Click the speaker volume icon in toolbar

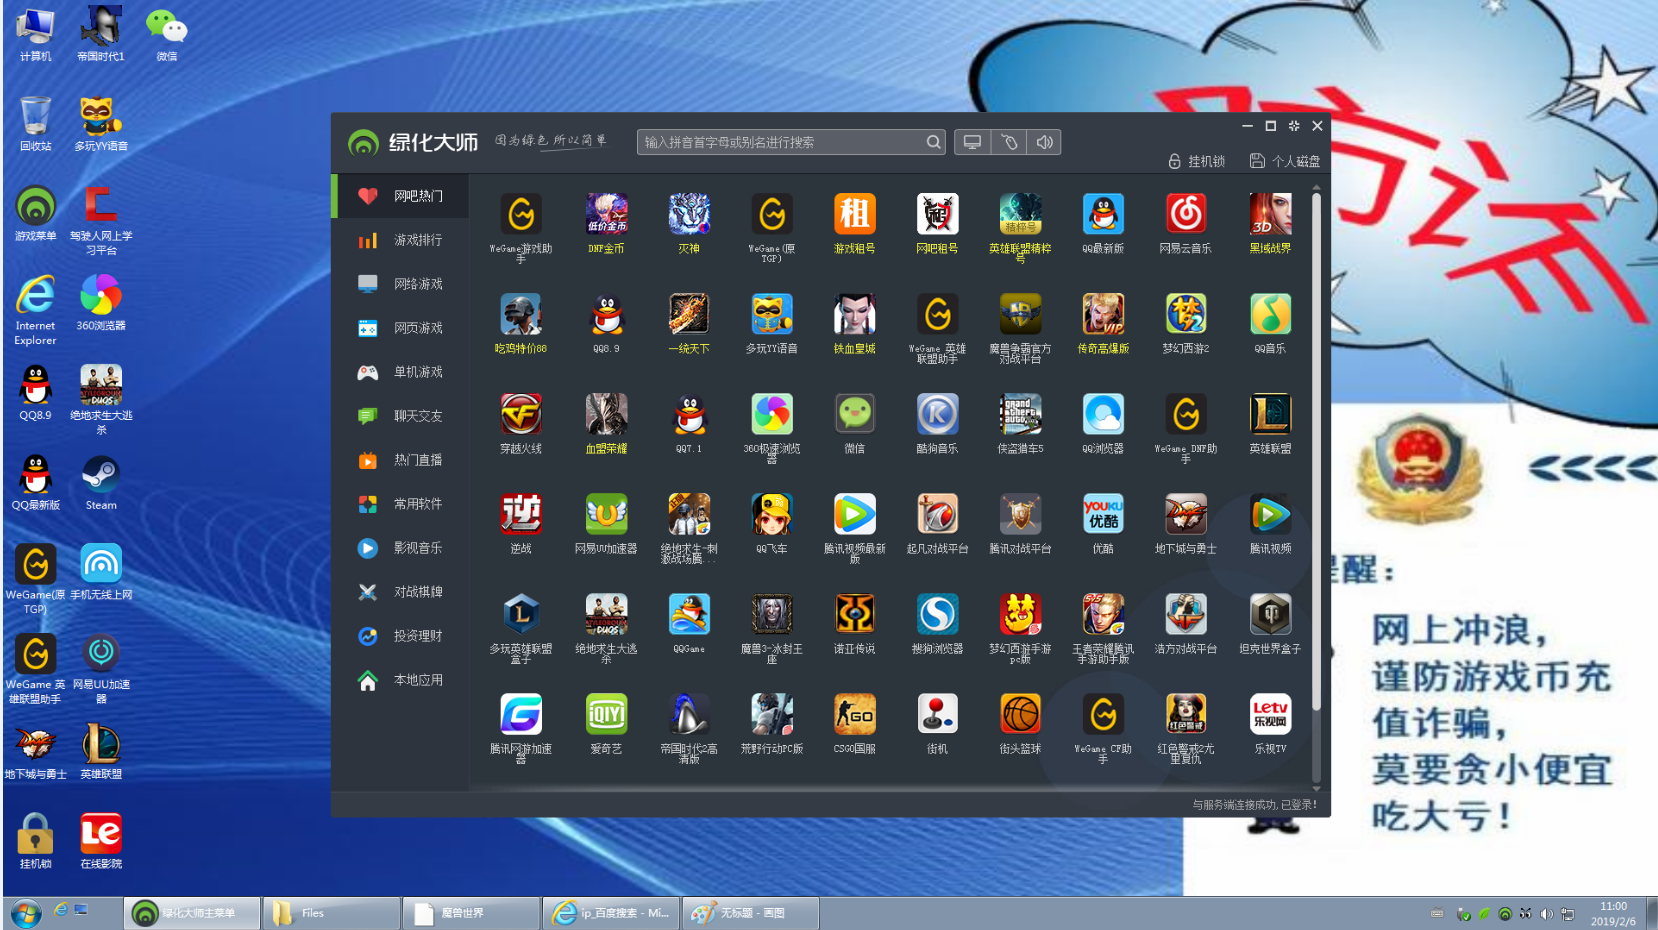1044,142
